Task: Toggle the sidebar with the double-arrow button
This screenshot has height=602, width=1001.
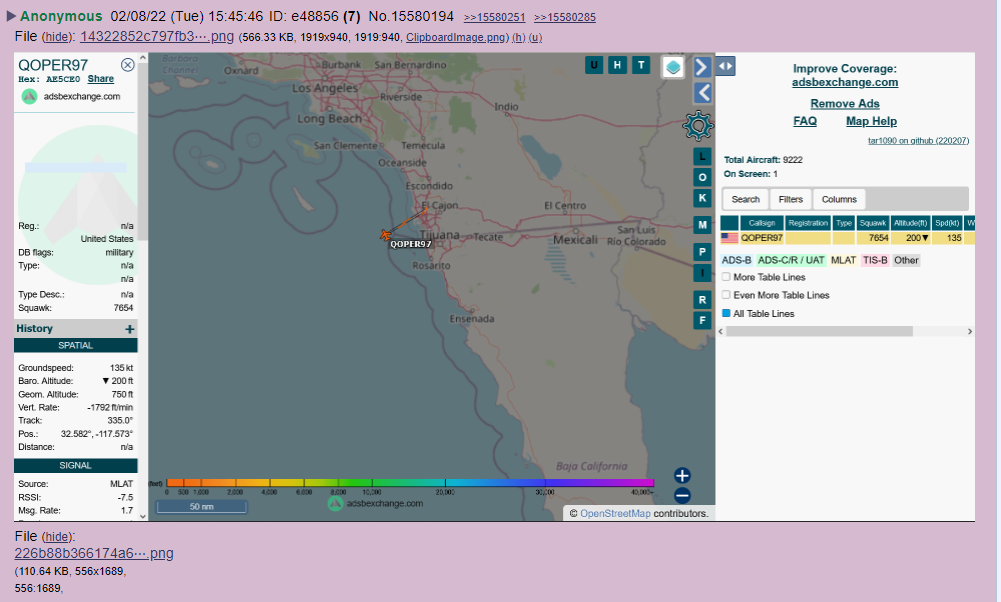Action: 725,66
